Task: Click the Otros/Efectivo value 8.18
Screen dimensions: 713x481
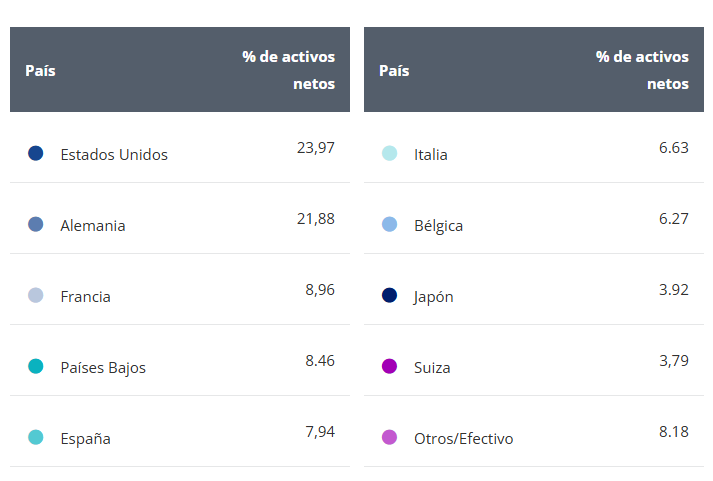Action: click(673, 431)
